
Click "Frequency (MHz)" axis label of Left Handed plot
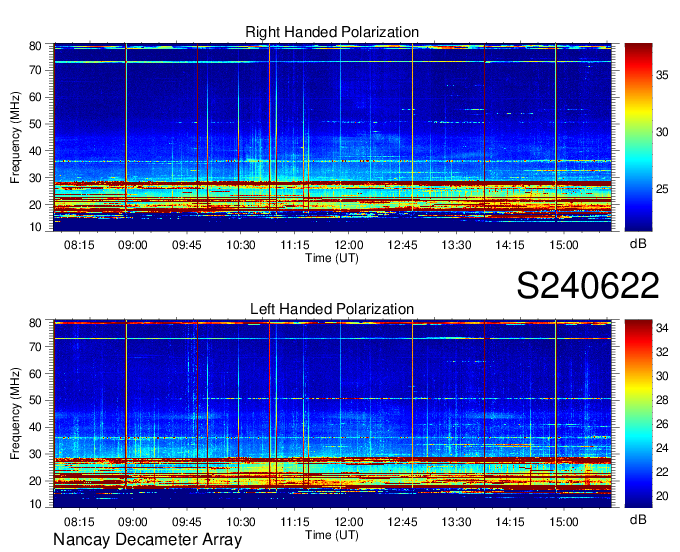tap(15, 414)
